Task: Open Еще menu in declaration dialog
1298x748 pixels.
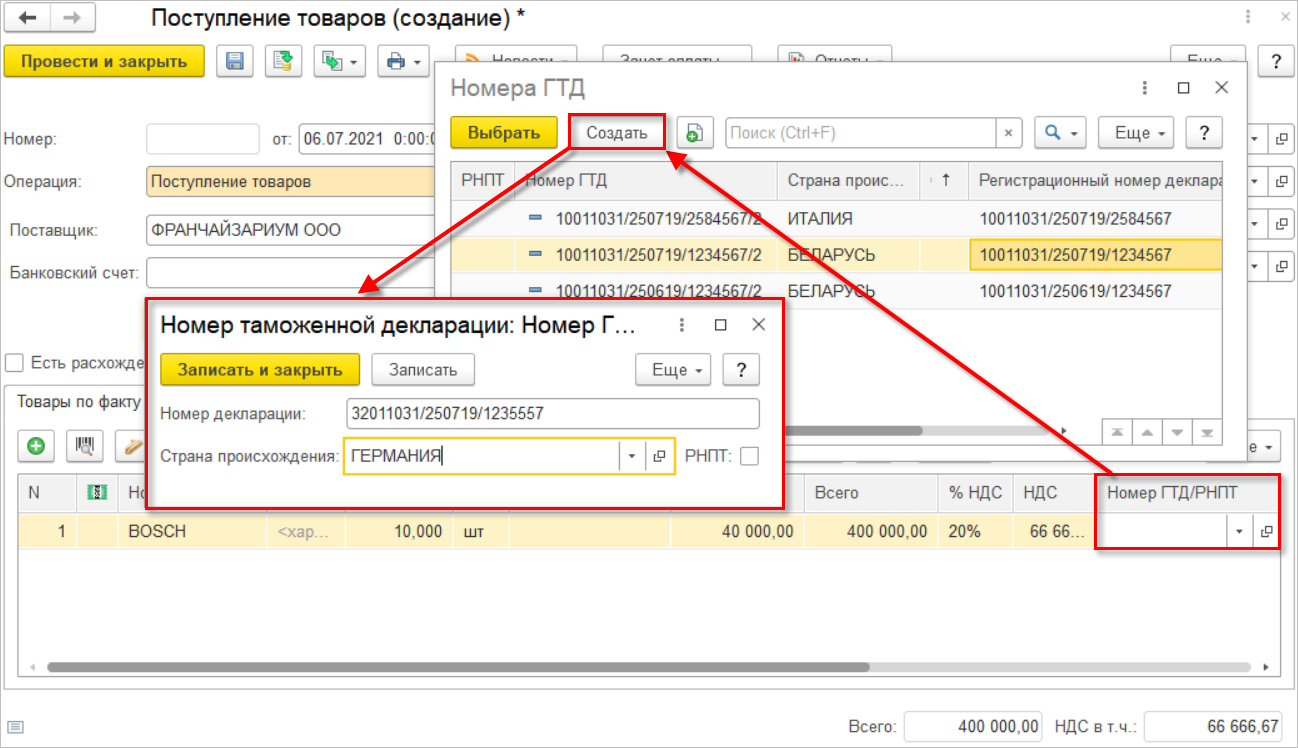Action: (673, 369)
